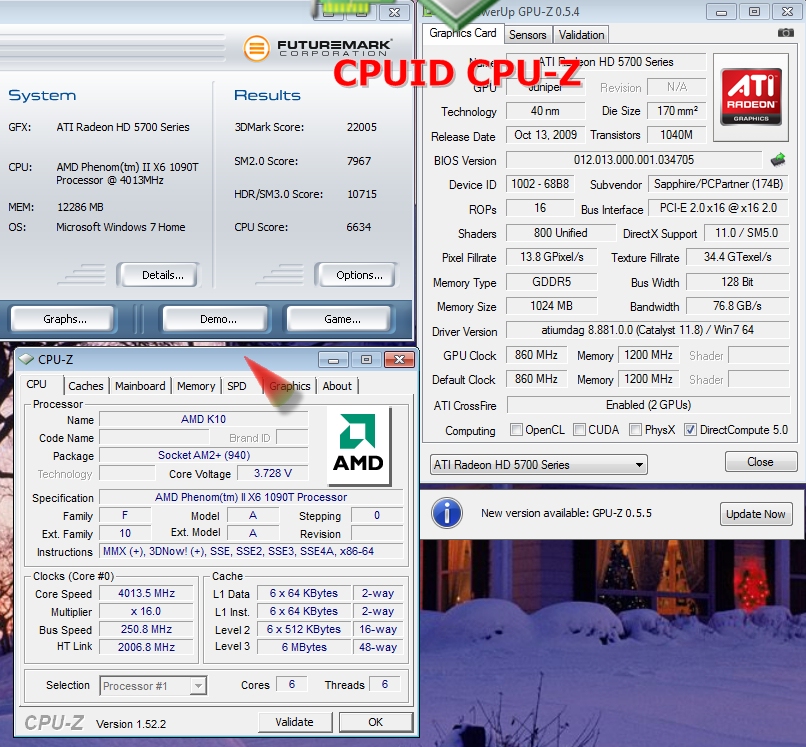This screenshot has height=747, width=806.
Task: Close the CPU-Z window
Action: click(x=399, y=359)
